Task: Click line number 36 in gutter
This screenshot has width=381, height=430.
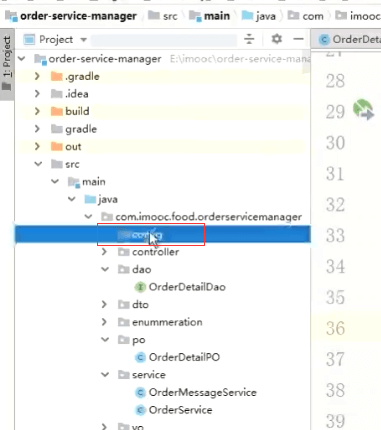Action: tap(335, 328)
